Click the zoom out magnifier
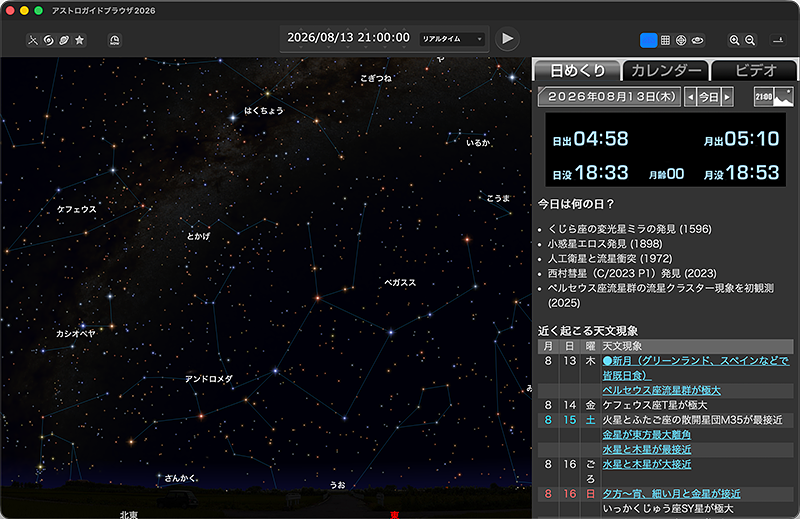Image resolution: width=800 pixels, height=519 pixels. 750,40
